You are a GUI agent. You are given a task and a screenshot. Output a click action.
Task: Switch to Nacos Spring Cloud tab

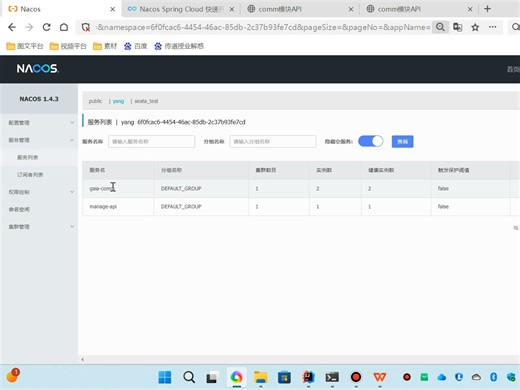(x=181, y=9)
